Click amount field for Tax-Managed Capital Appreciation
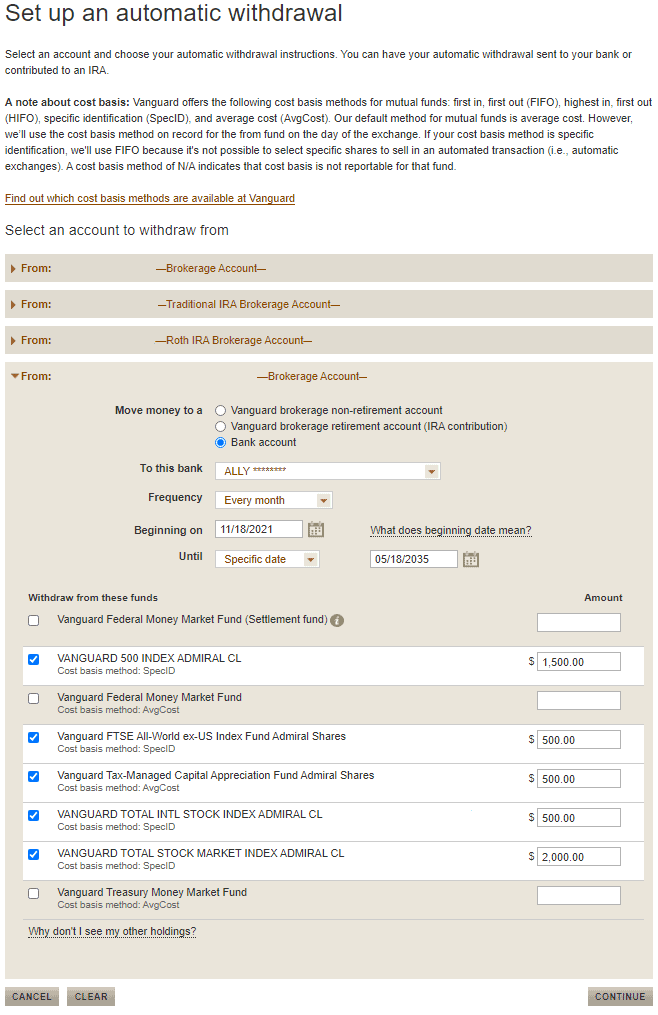658x1015 pixels. pos(578,779)
